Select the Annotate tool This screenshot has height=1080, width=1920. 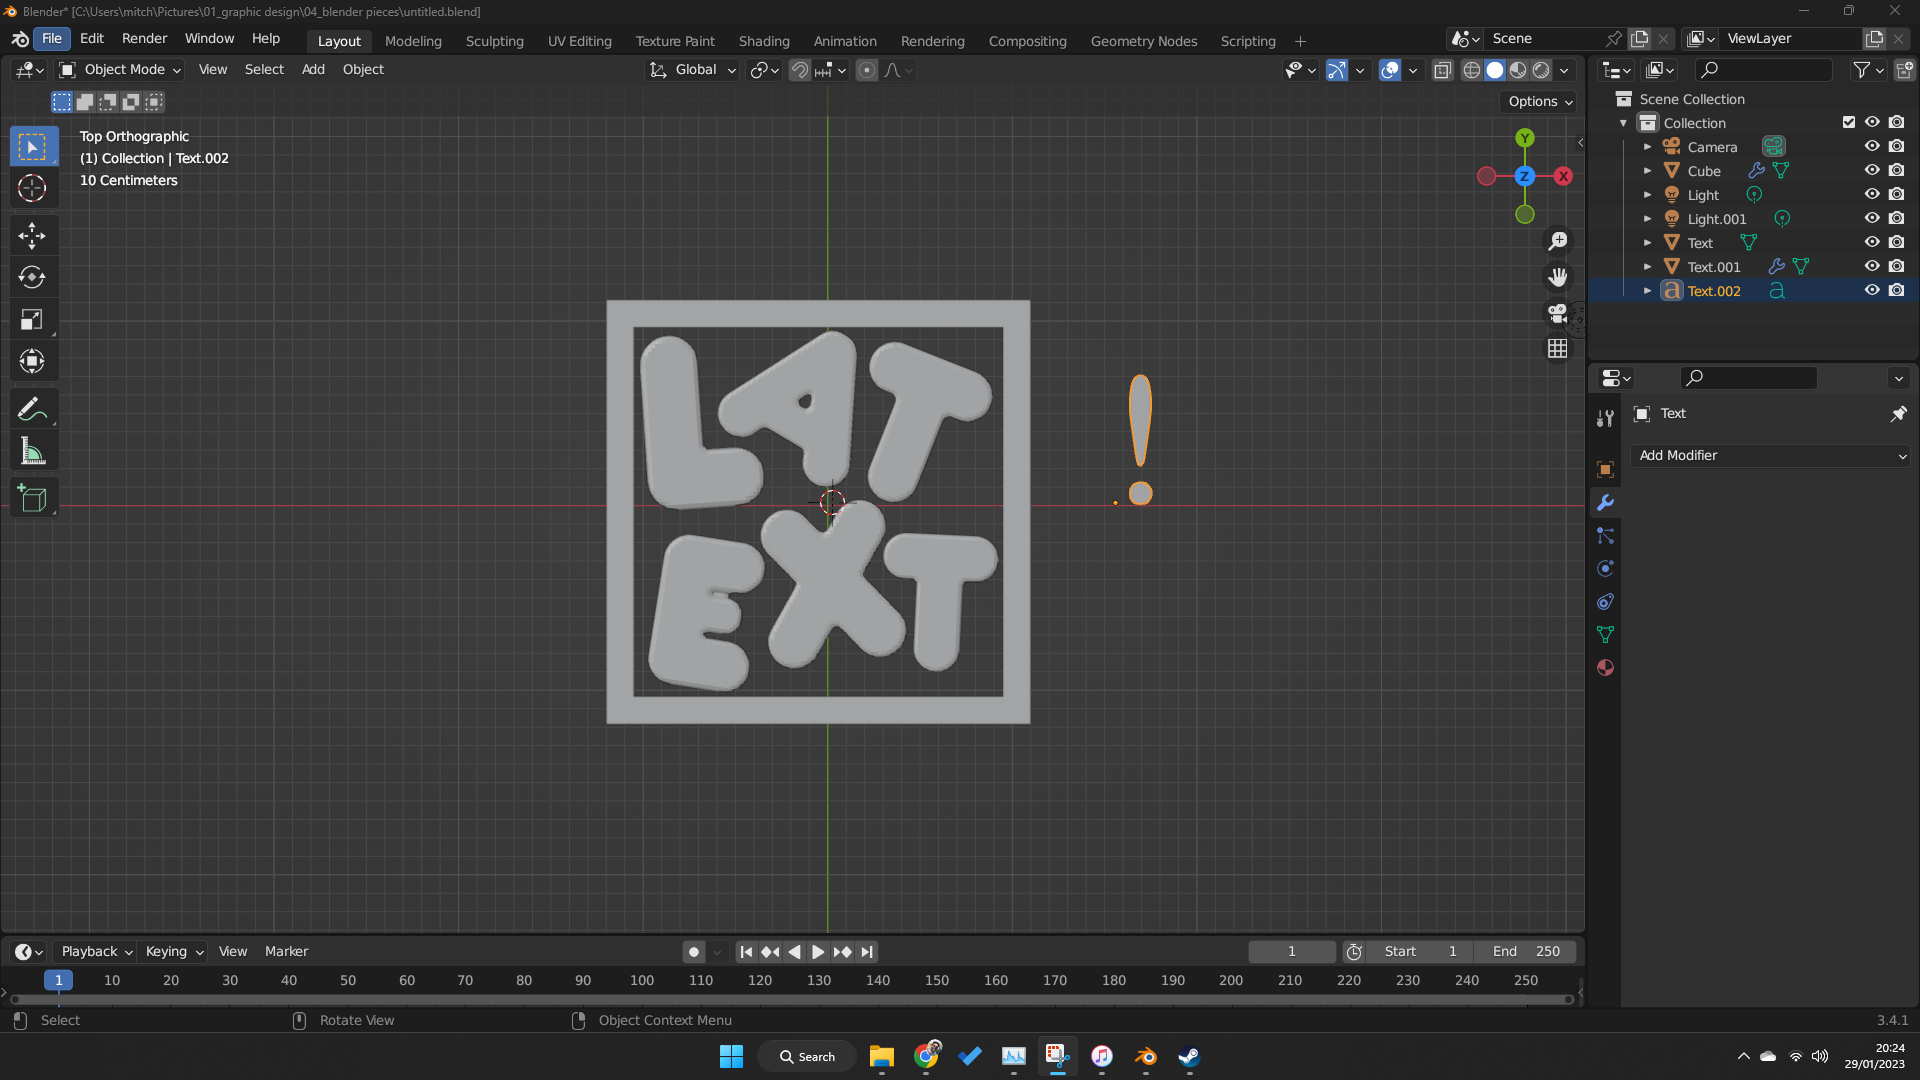[x=33, y=408]
